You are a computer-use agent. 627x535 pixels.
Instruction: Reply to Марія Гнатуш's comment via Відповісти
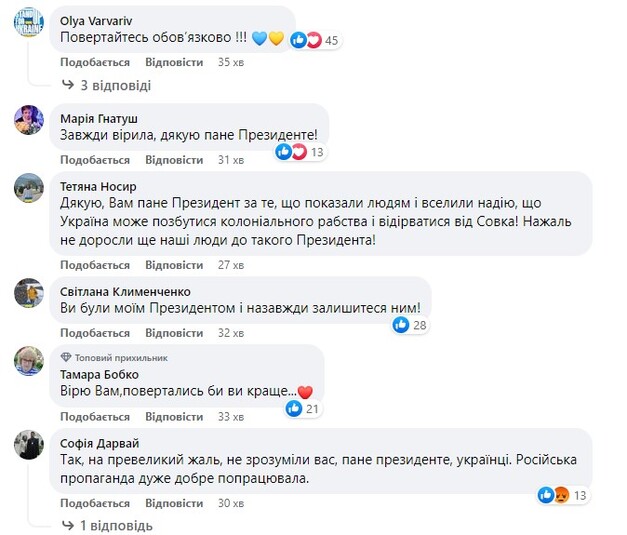174,160
